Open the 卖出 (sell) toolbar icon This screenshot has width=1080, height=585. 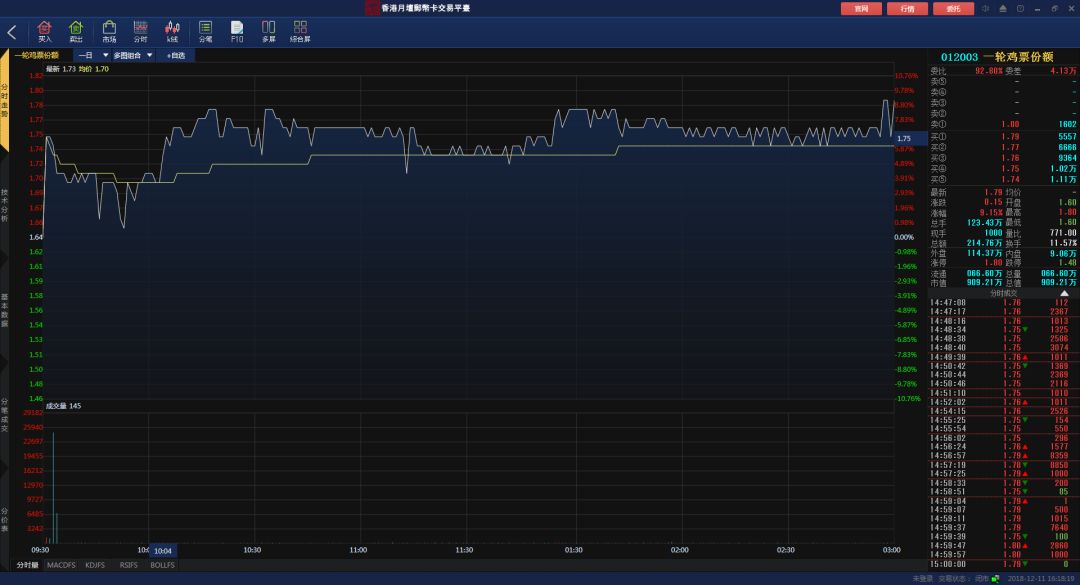pos(76,32)
